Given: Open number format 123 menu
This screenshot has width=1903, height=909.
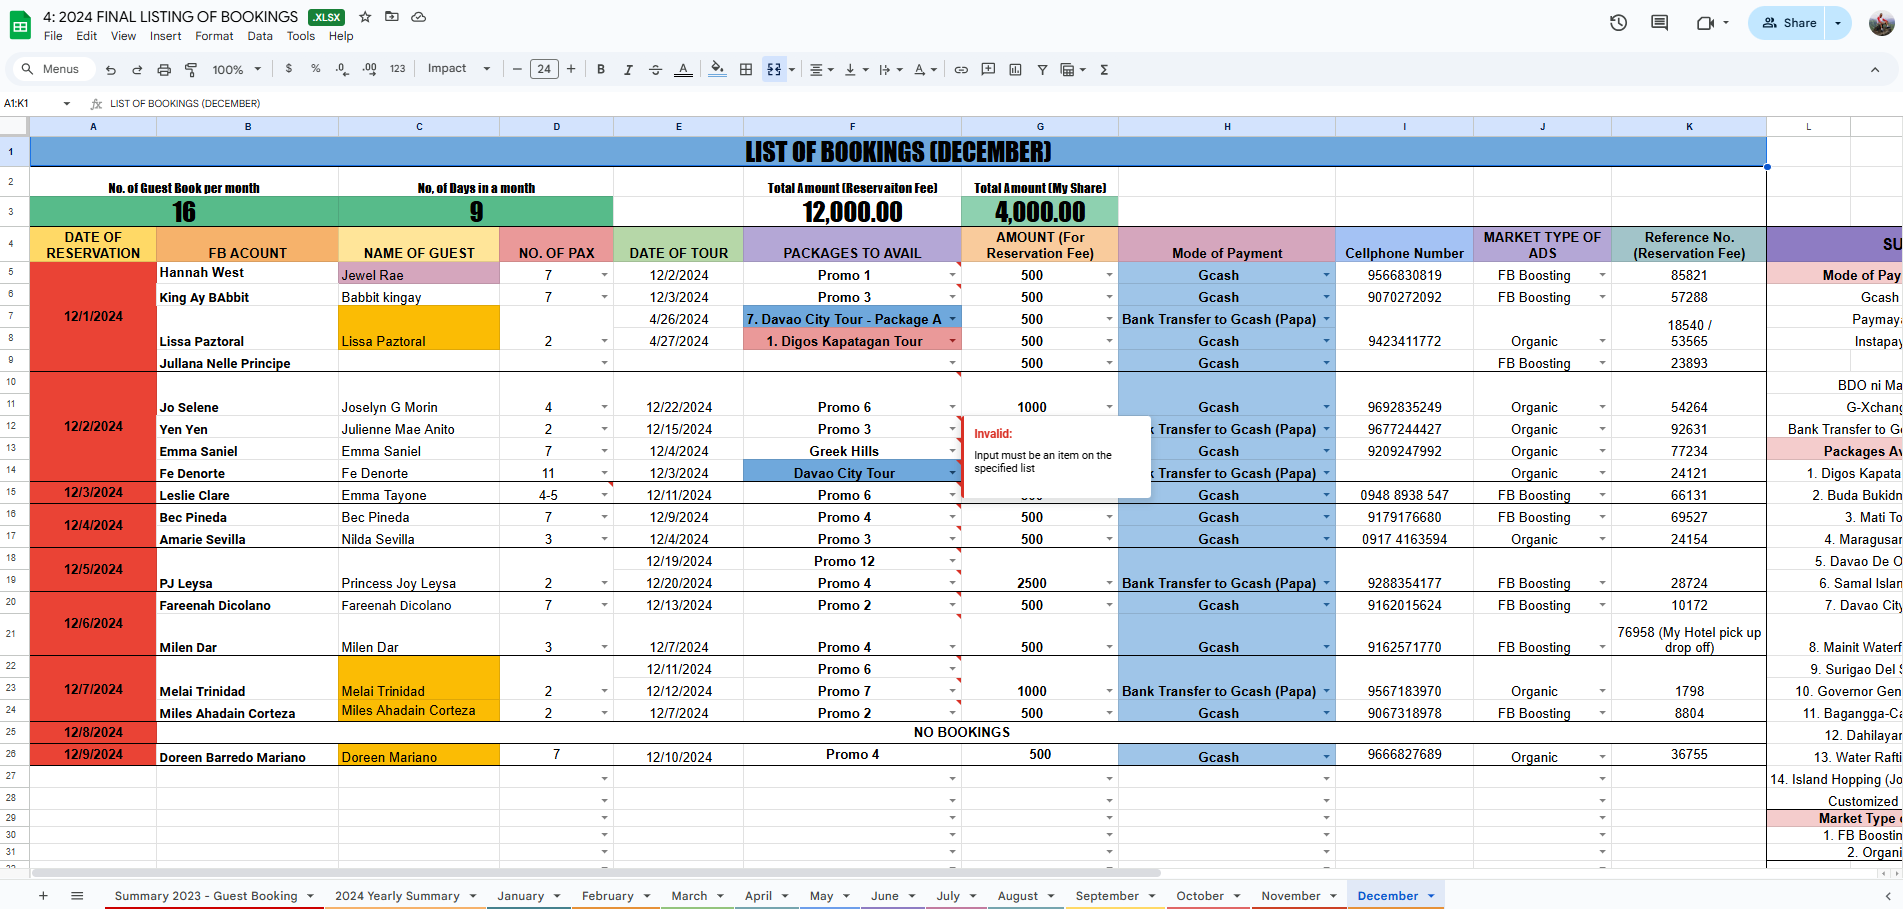Looking at the screenshot, I should (397, 69).
